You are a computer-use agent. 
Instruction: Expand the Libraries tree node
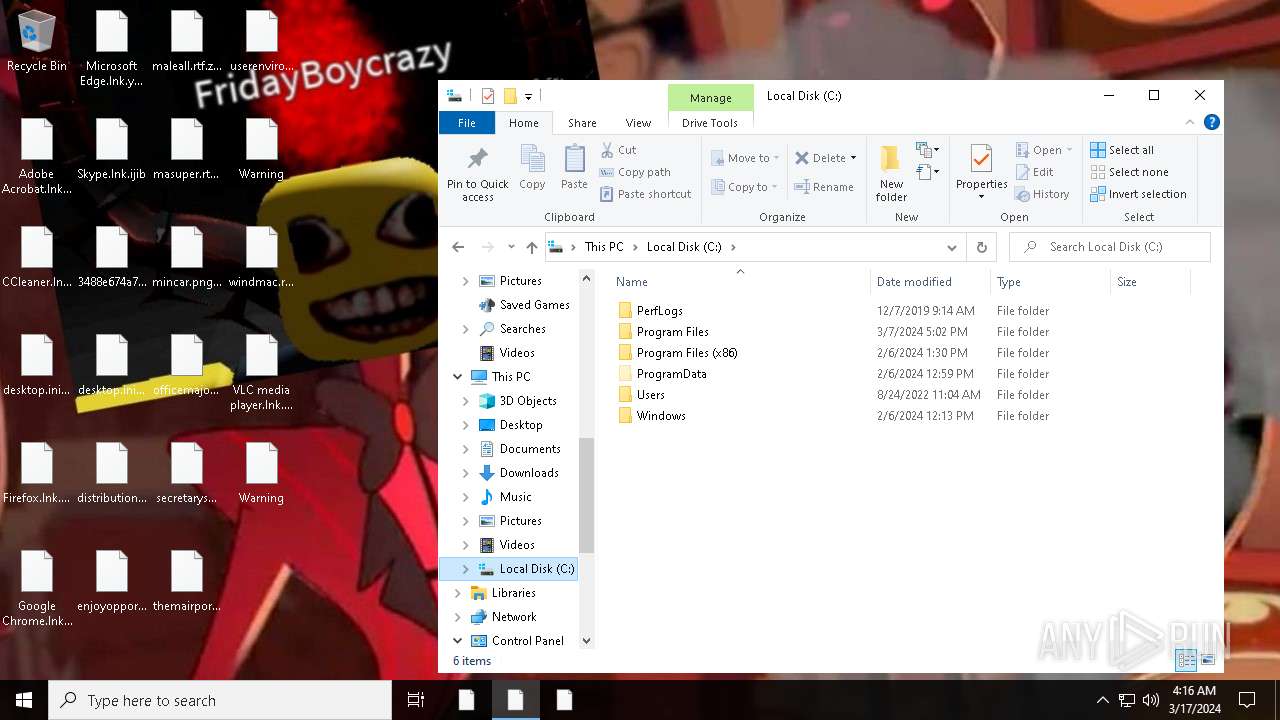(x=458, y=593)
